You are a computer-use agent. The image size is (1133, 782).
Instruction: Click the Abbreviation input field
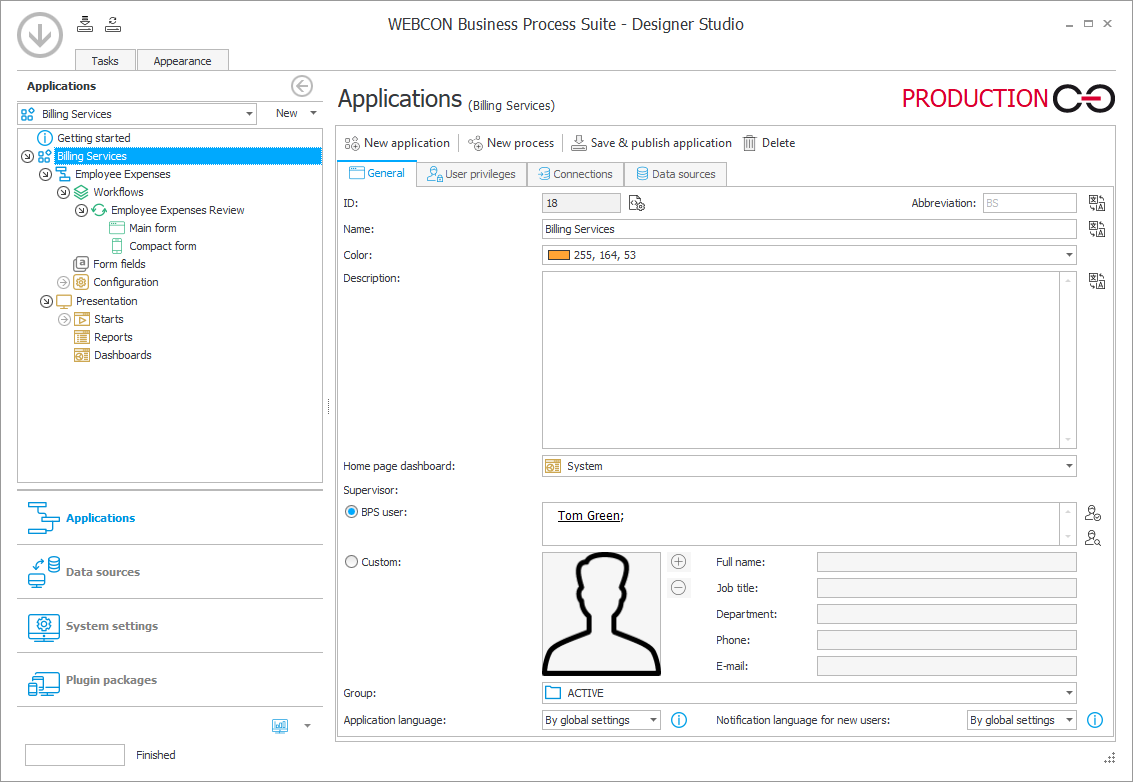click(x=1030, y=203)
